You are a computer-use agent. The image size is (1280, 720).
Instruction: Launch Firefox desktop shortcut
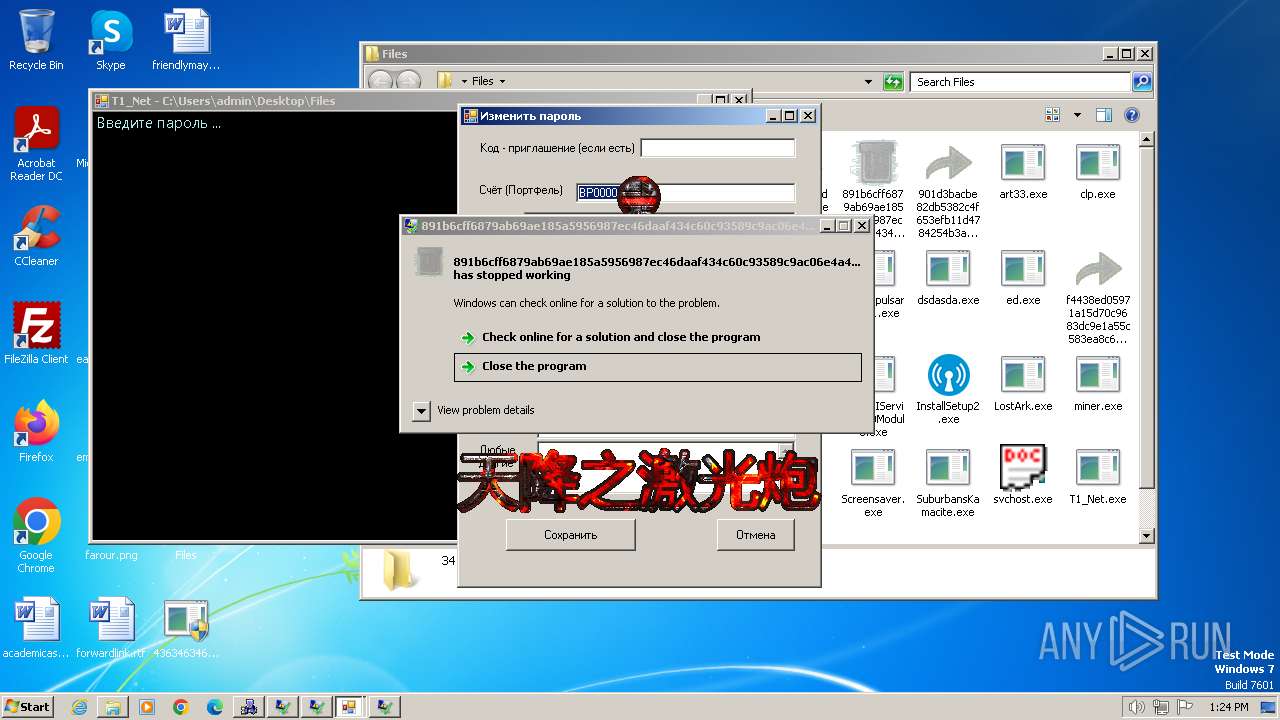click(36, 431)
